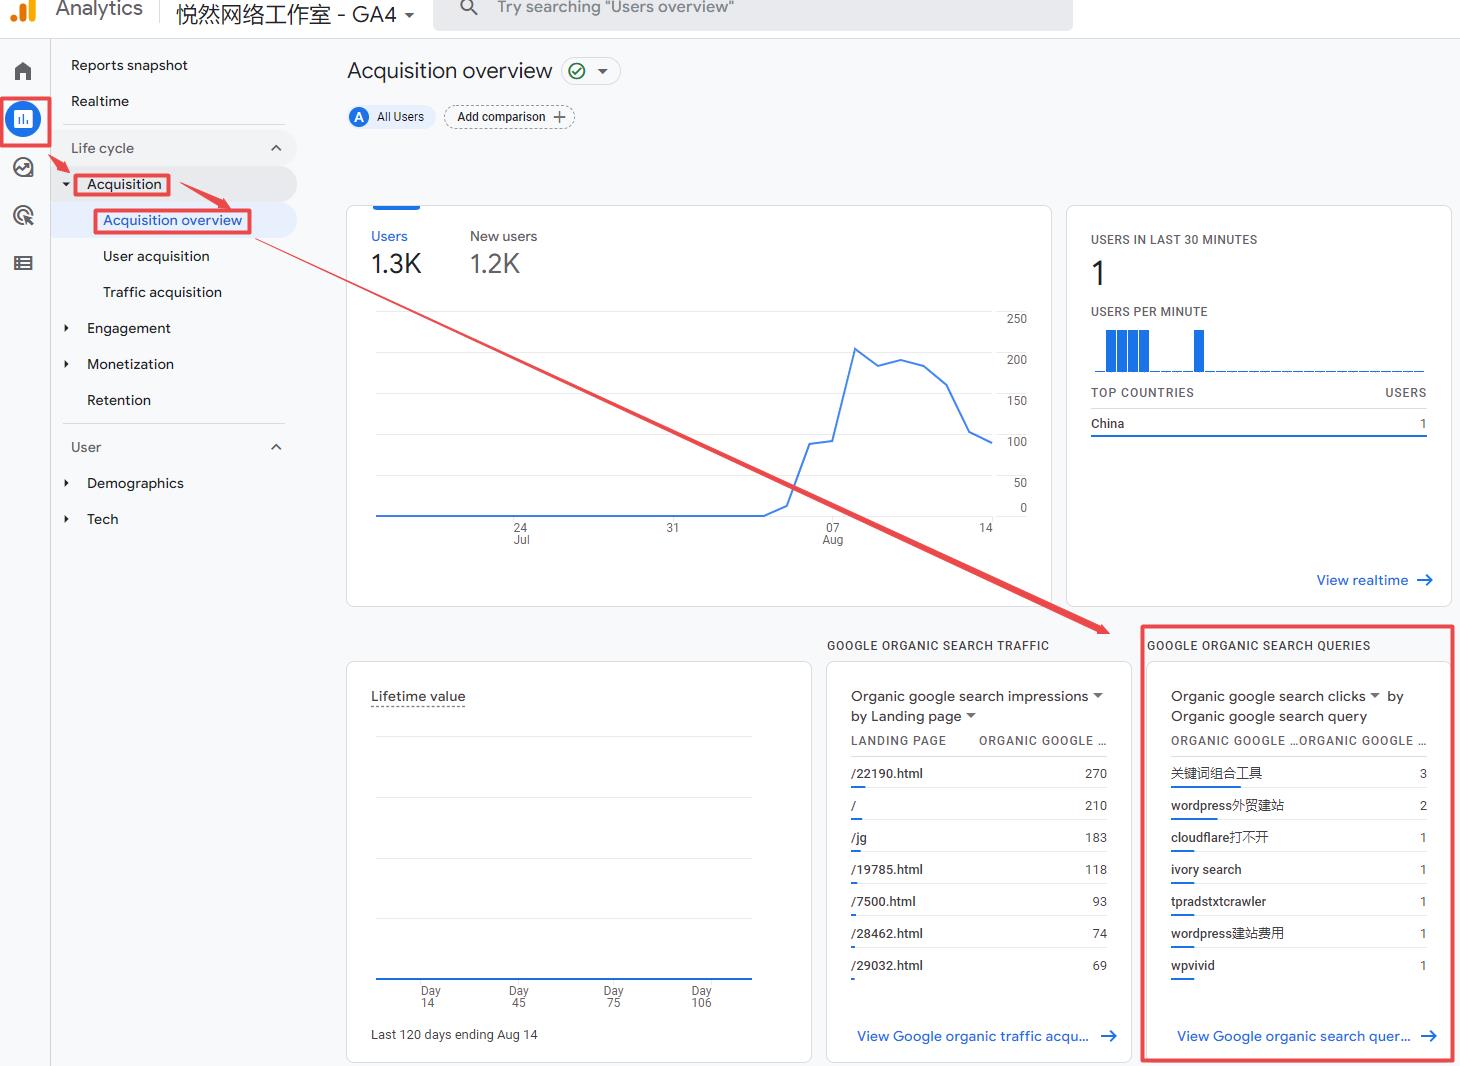This screenshot has height=1066, width=1460.
Task: Collapse the Life cycle section
Action: click(x=276, y=148)
